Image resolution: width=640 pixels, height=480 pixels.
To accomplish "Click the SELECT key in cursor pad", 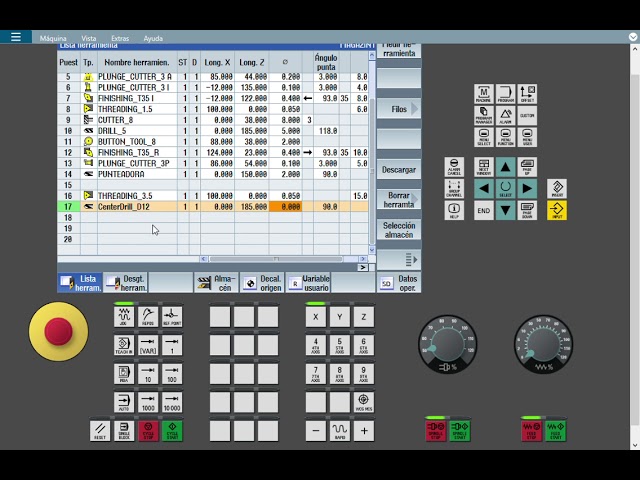I will coord(505,189).
